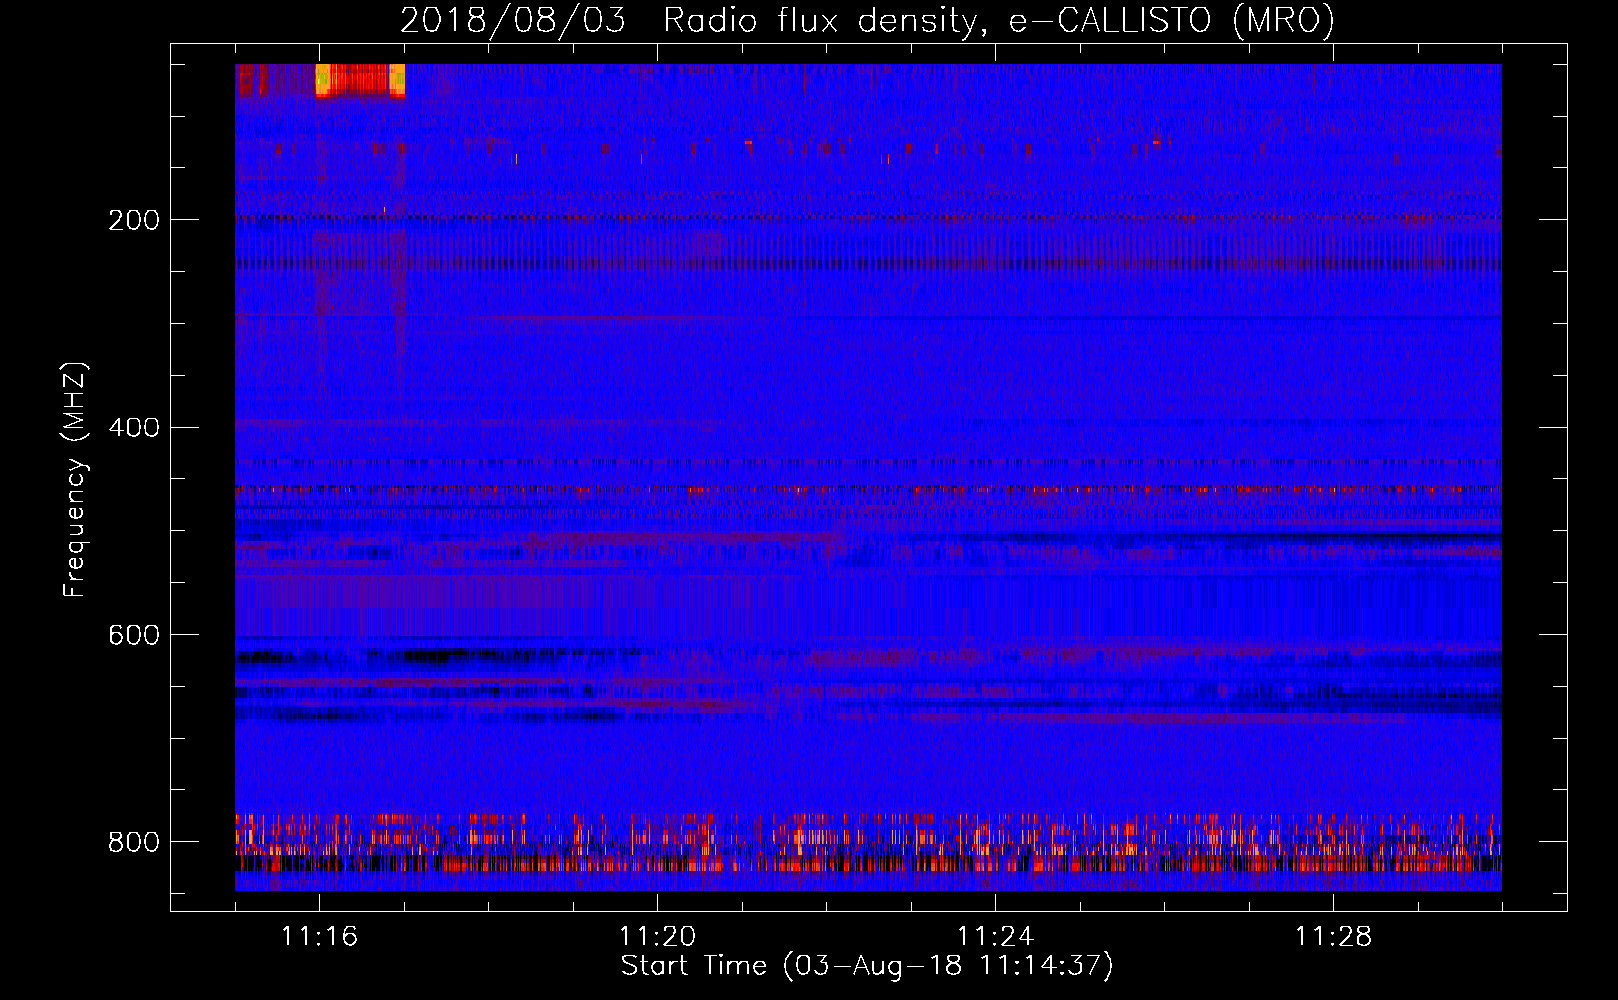1618x1000 pixels.
Task: Click the "200" frequency tick label
Action: pos(134,220)
